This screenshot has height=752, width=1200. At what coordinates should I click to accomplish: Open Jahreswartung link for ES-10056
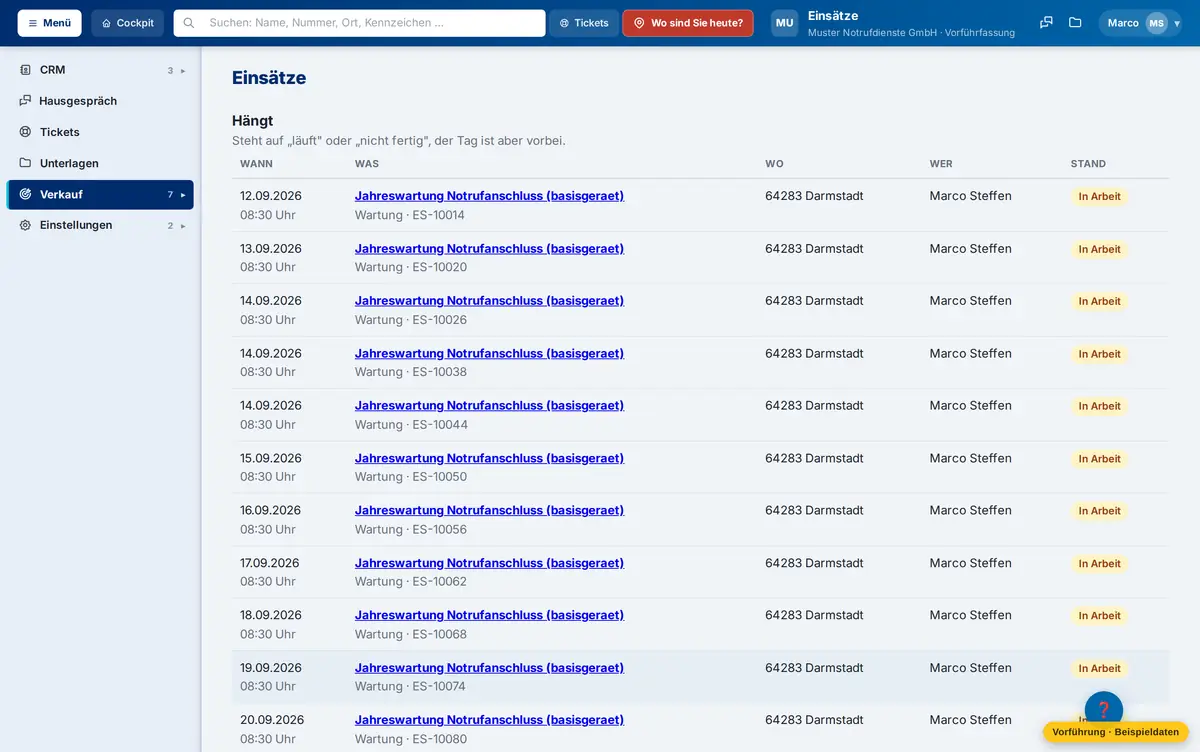(x=489, y=511)
